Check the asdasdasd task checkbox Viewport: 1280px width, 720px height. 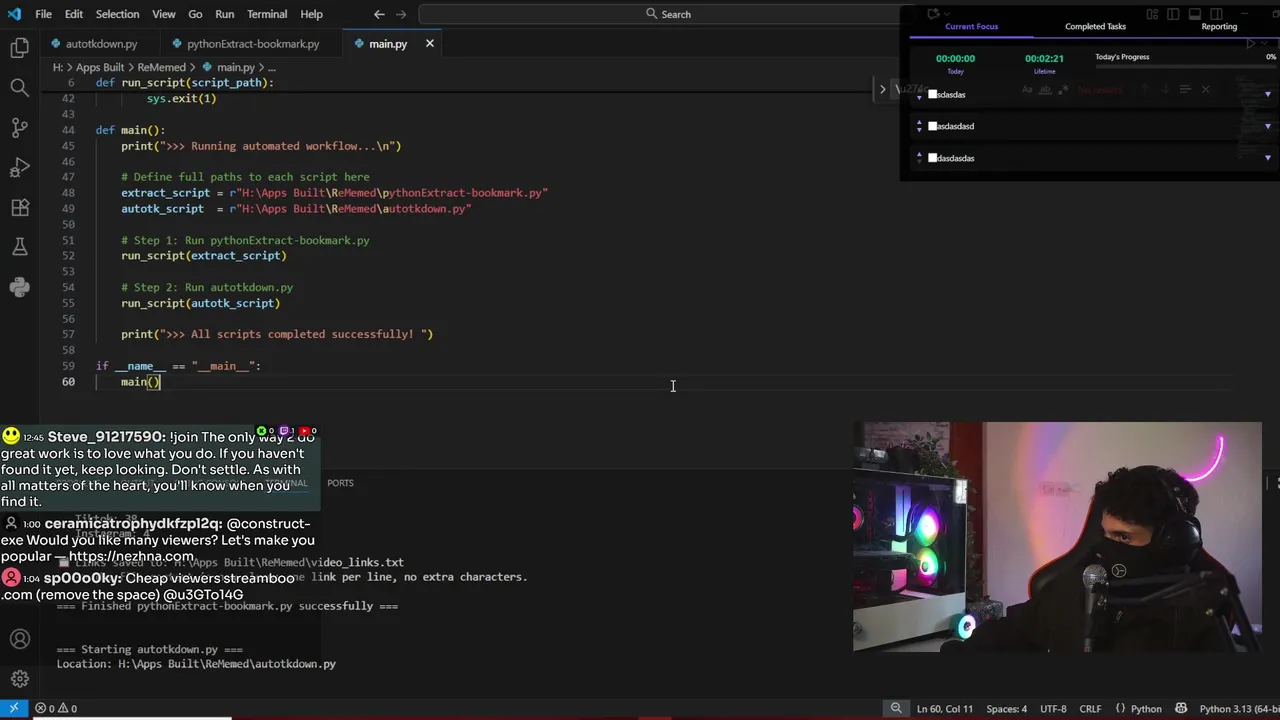(933, 126)
